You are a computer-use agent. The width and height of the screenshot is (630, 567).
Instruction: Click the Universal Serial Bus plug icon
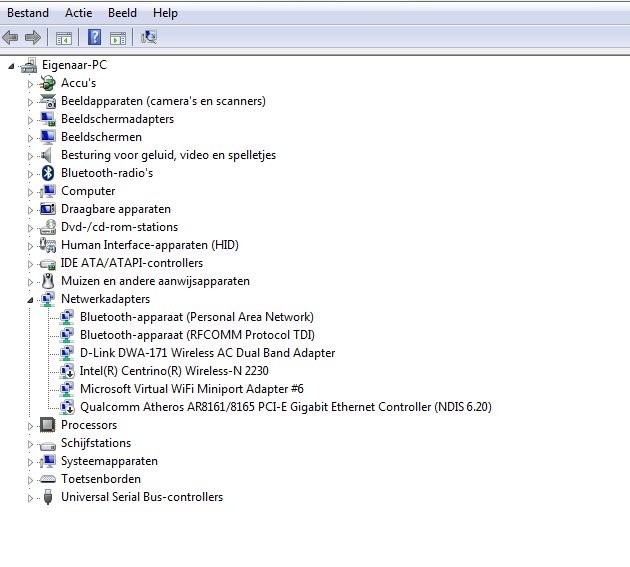pyautogui.click(x=48, y=497)
